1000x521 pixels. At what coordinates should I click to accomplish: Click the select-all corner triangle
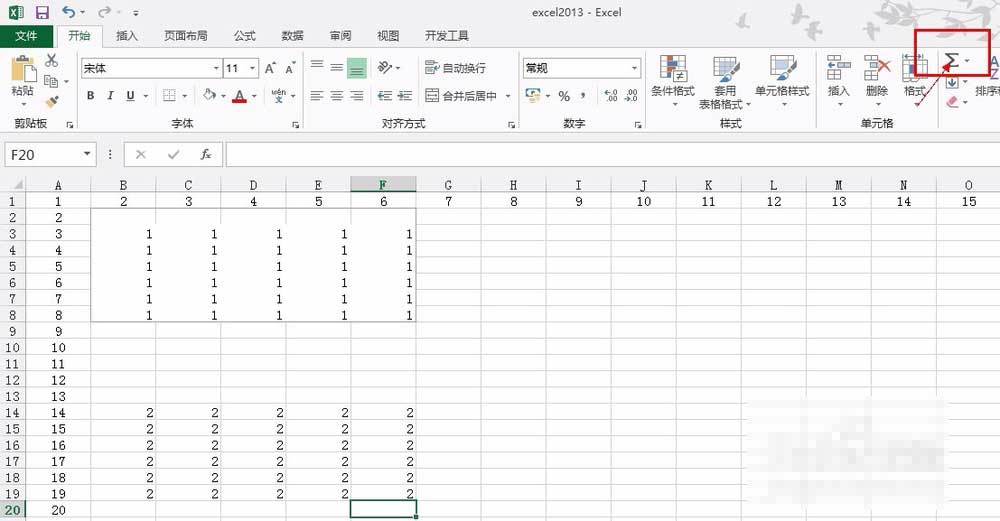[17, 185]
